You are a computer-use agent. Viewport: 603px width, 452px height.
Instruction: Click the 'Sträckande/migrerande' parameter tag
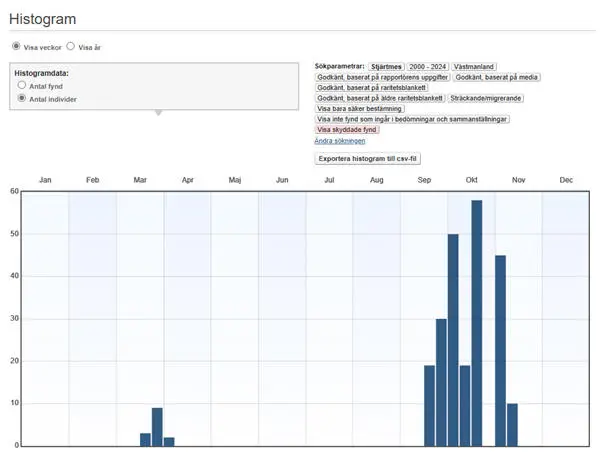[486, 98]
